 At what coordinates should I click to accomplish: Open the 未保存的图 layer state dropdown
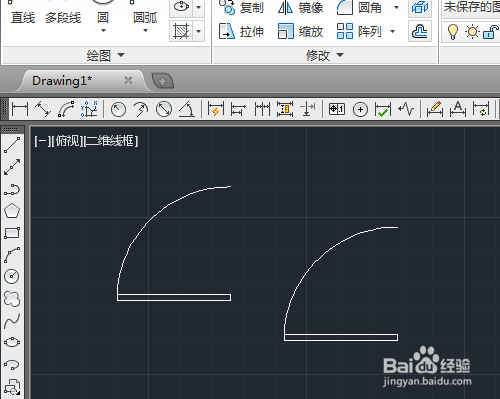point(471,7)
